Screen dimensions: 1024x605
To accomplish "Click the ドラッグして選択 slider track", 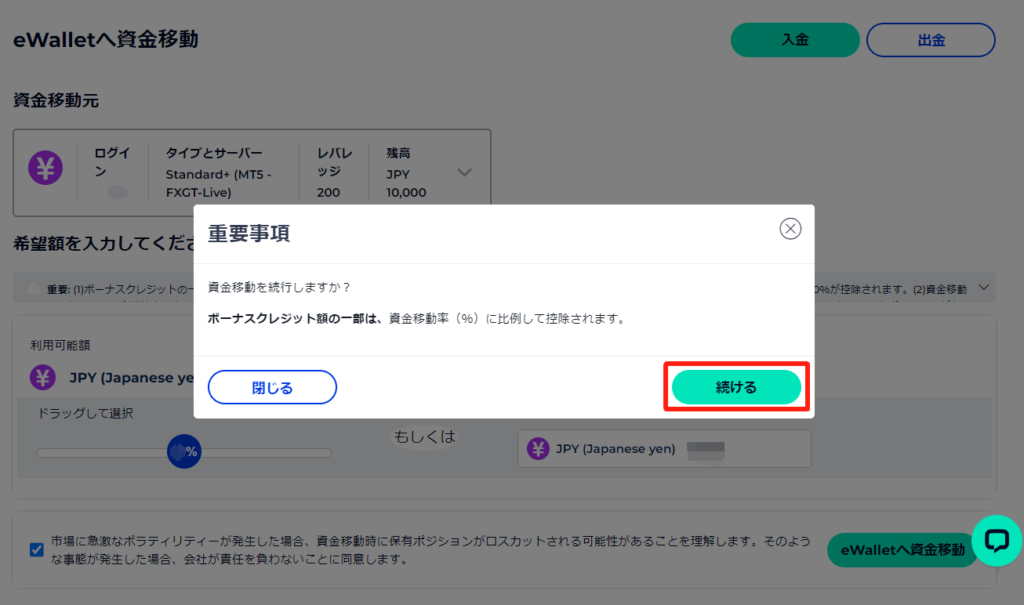I will (x=270, y=453).
